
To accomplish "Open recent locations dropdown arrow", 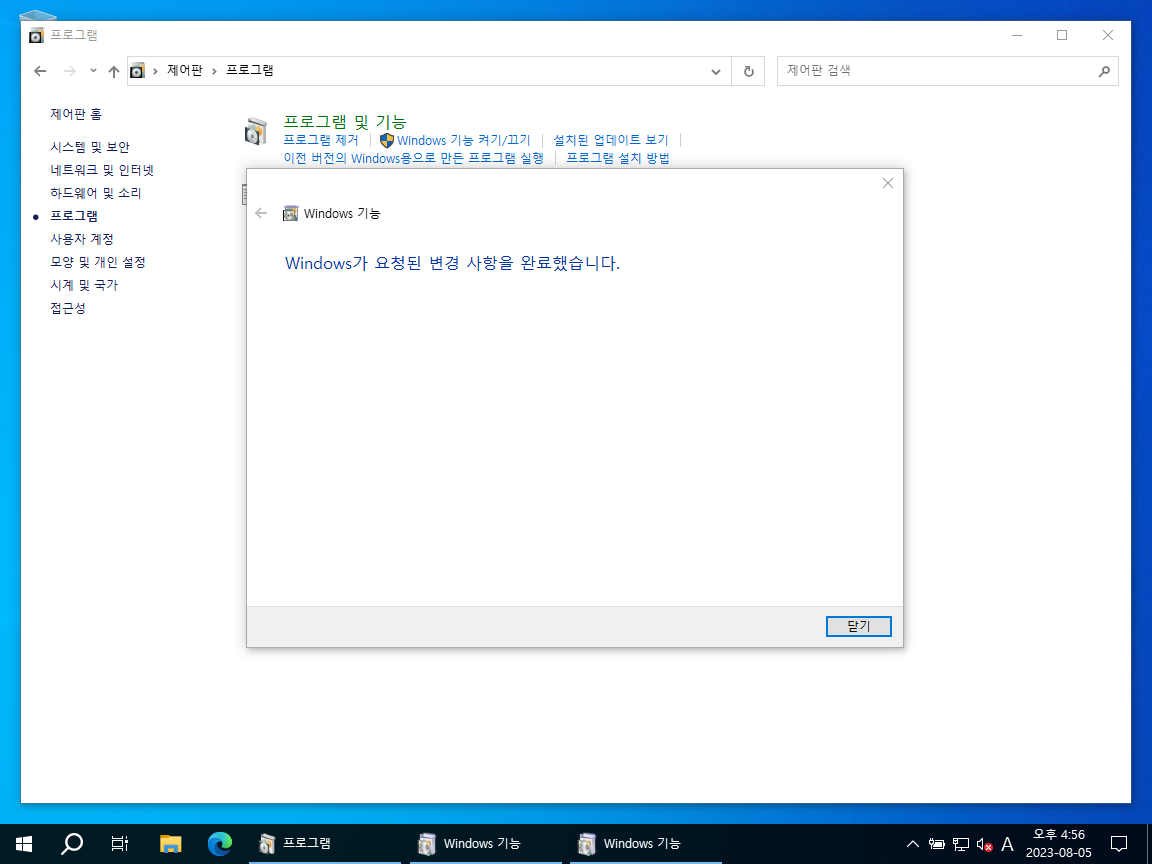I will click(93, 71).
